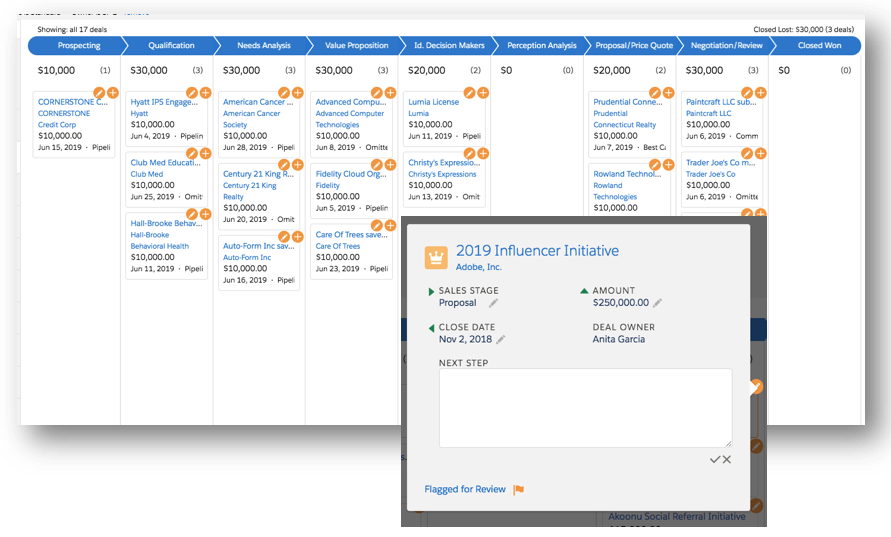Select the Id. Decision Makers stage

pyautogui.click(x=449, y=45)
